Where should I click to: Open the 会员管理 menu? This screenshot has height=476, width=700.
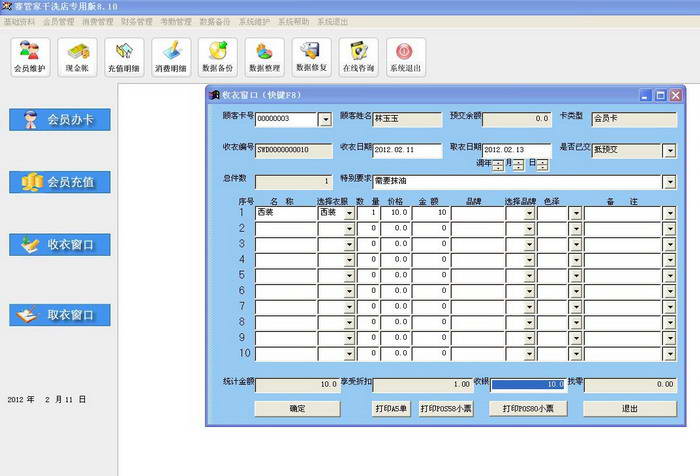[58, 21]
